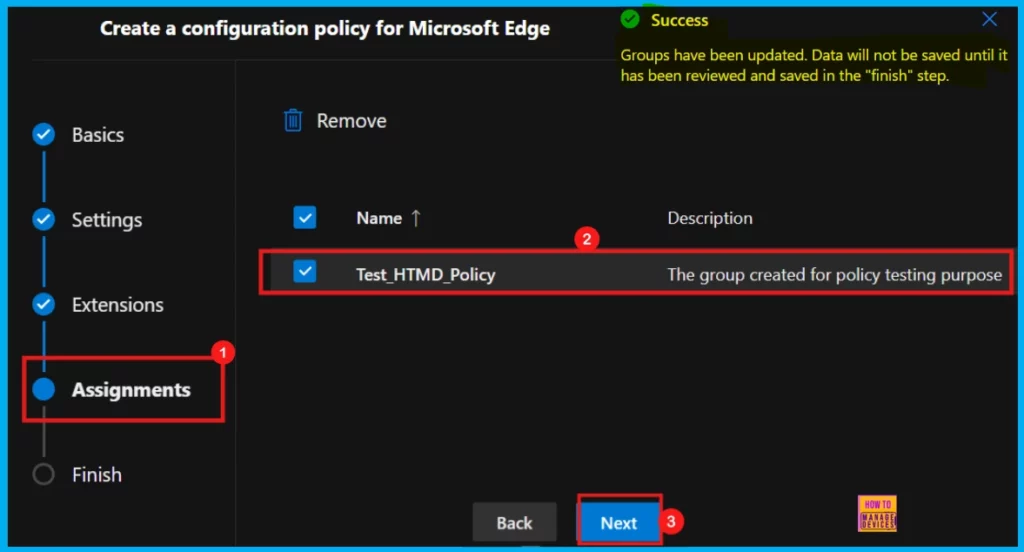Click the Back button

[515, 523]
